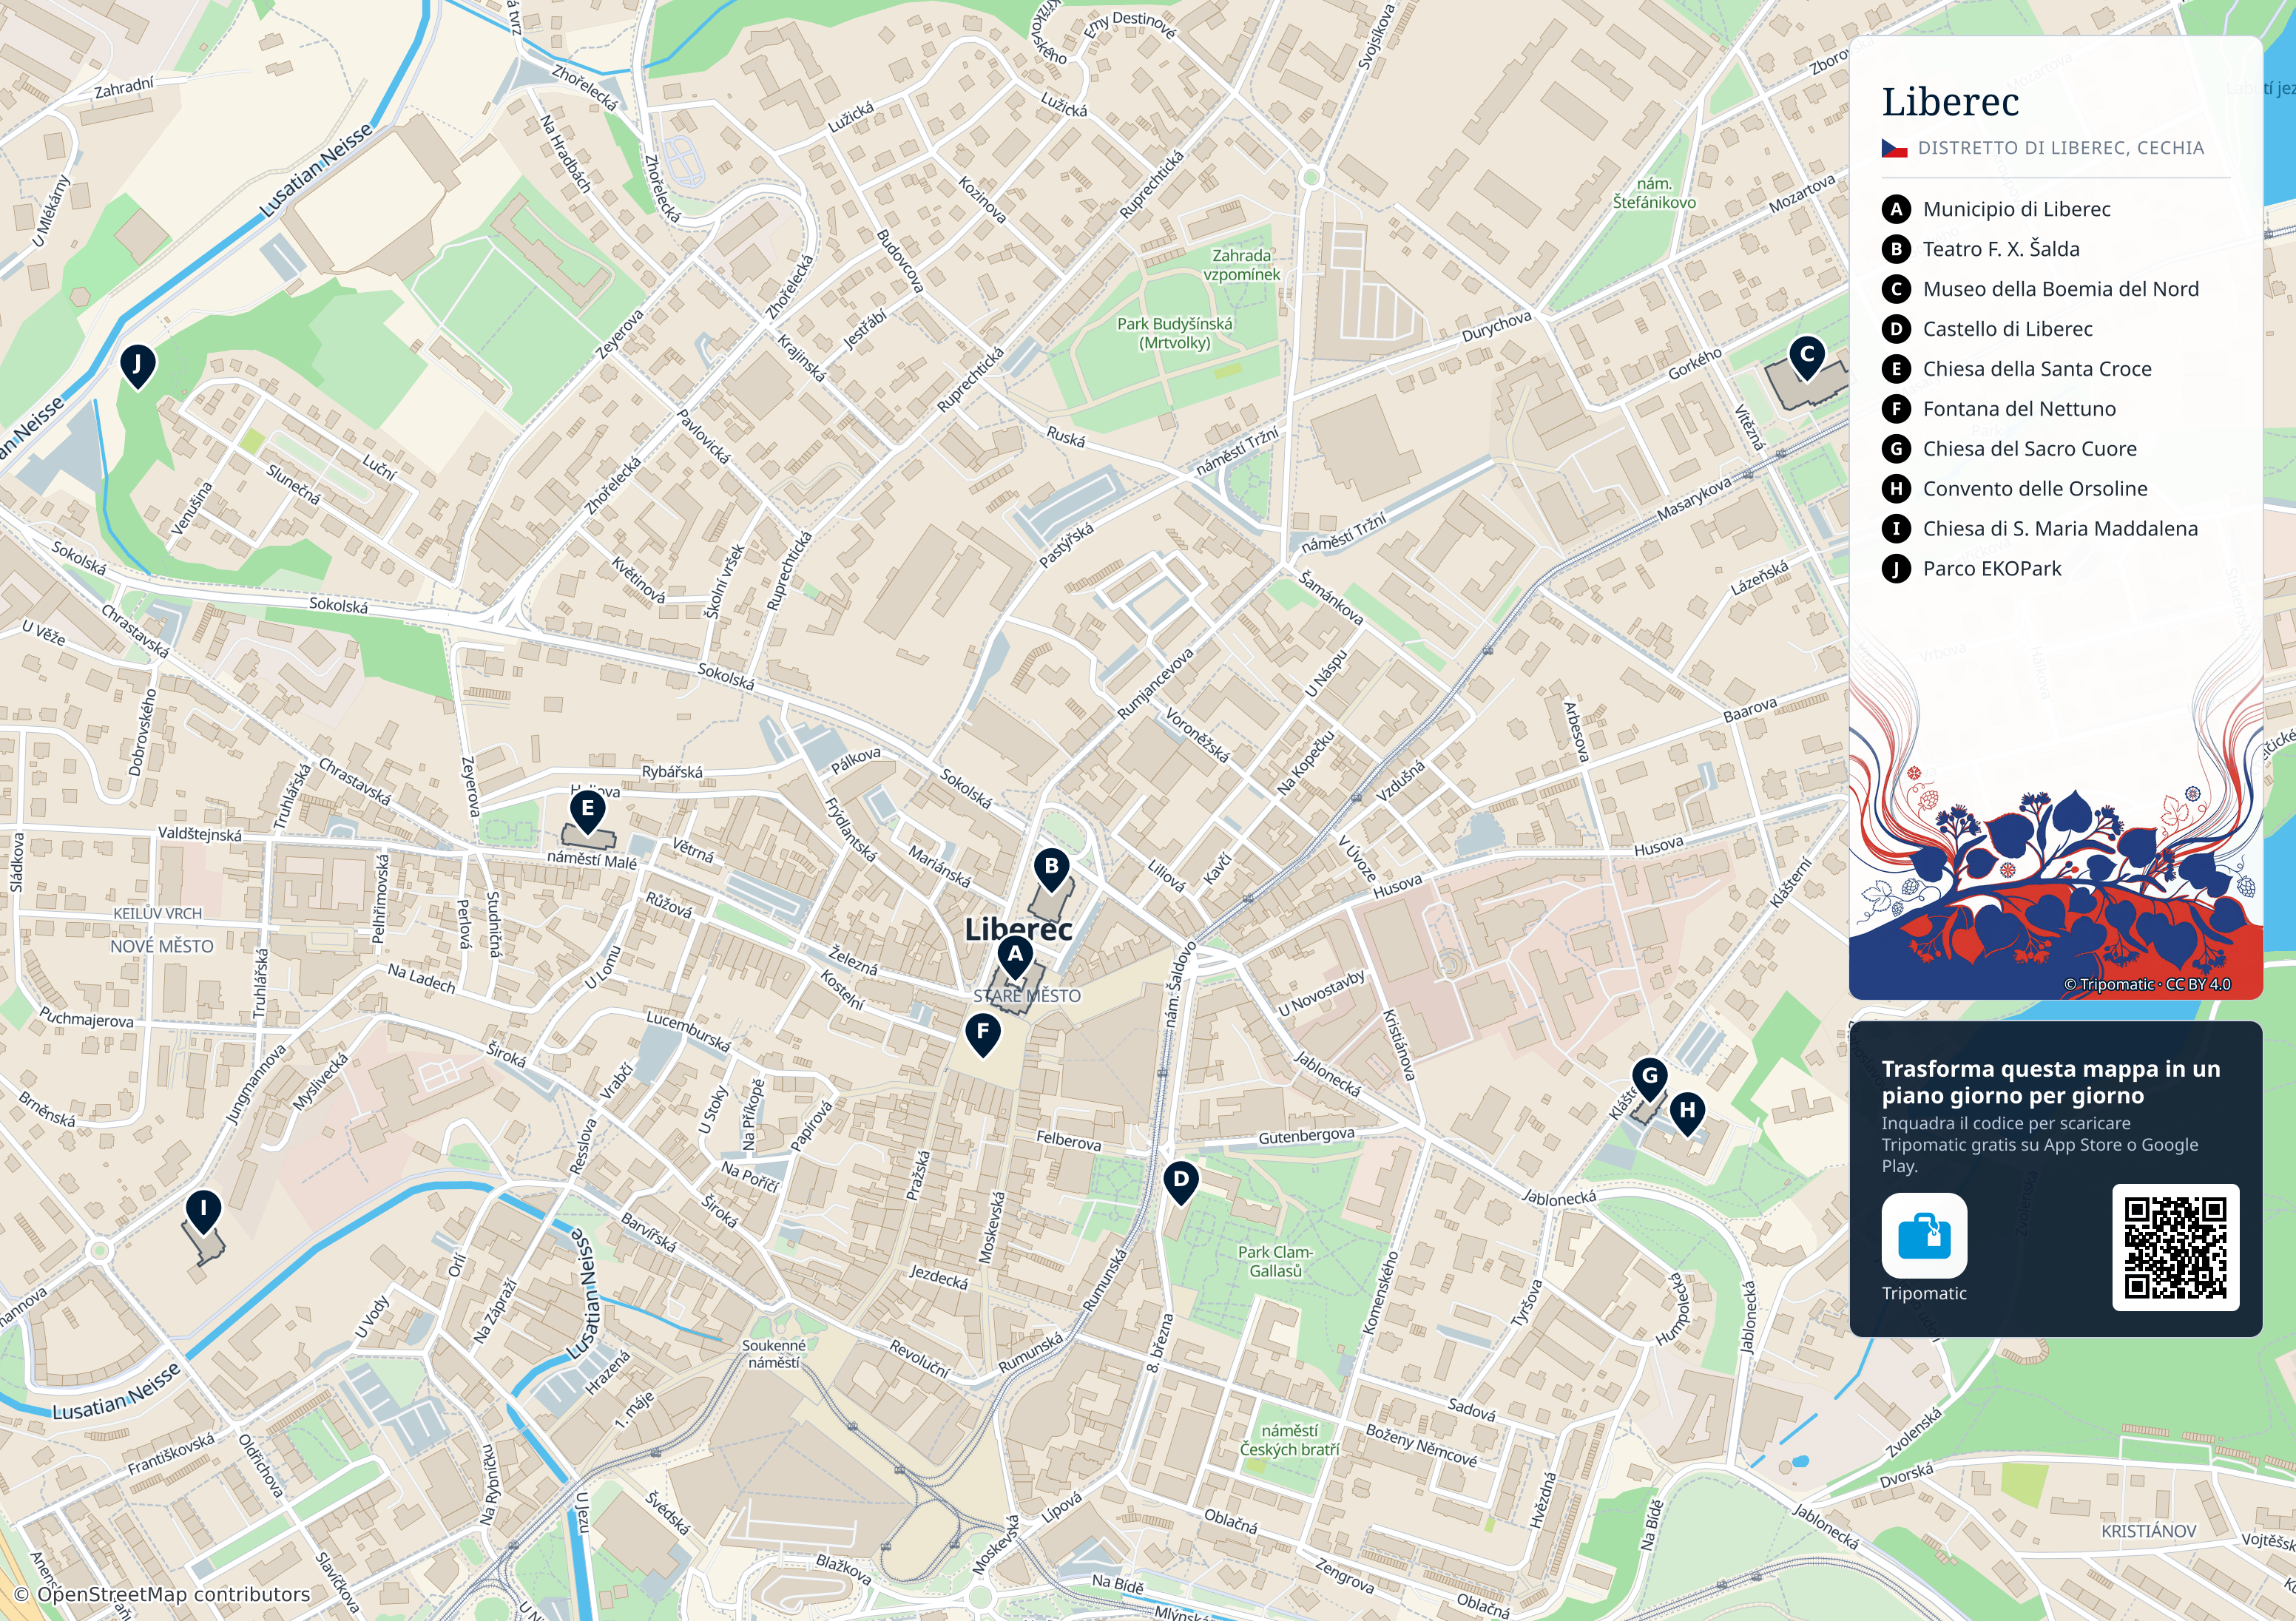Click the 'Soukenné náměstí' label
Screen dimensions: 2296x1621
point(773,1354)
